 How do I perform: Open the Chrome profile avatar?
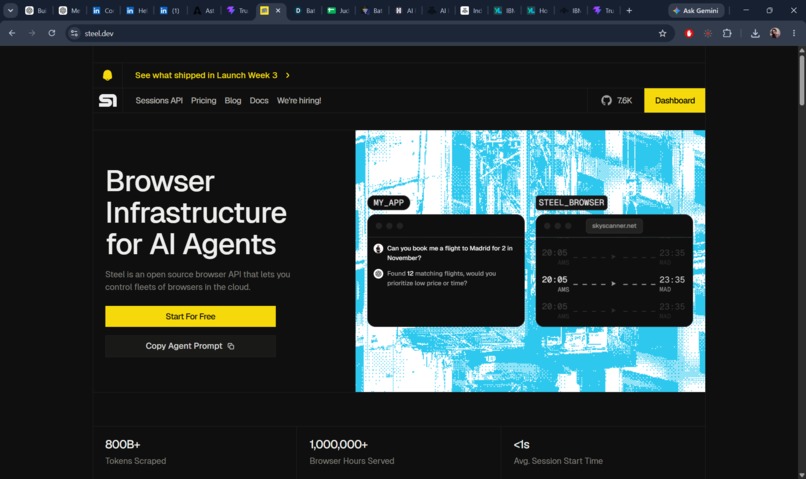pyautogui.click(x=775, y=33)
